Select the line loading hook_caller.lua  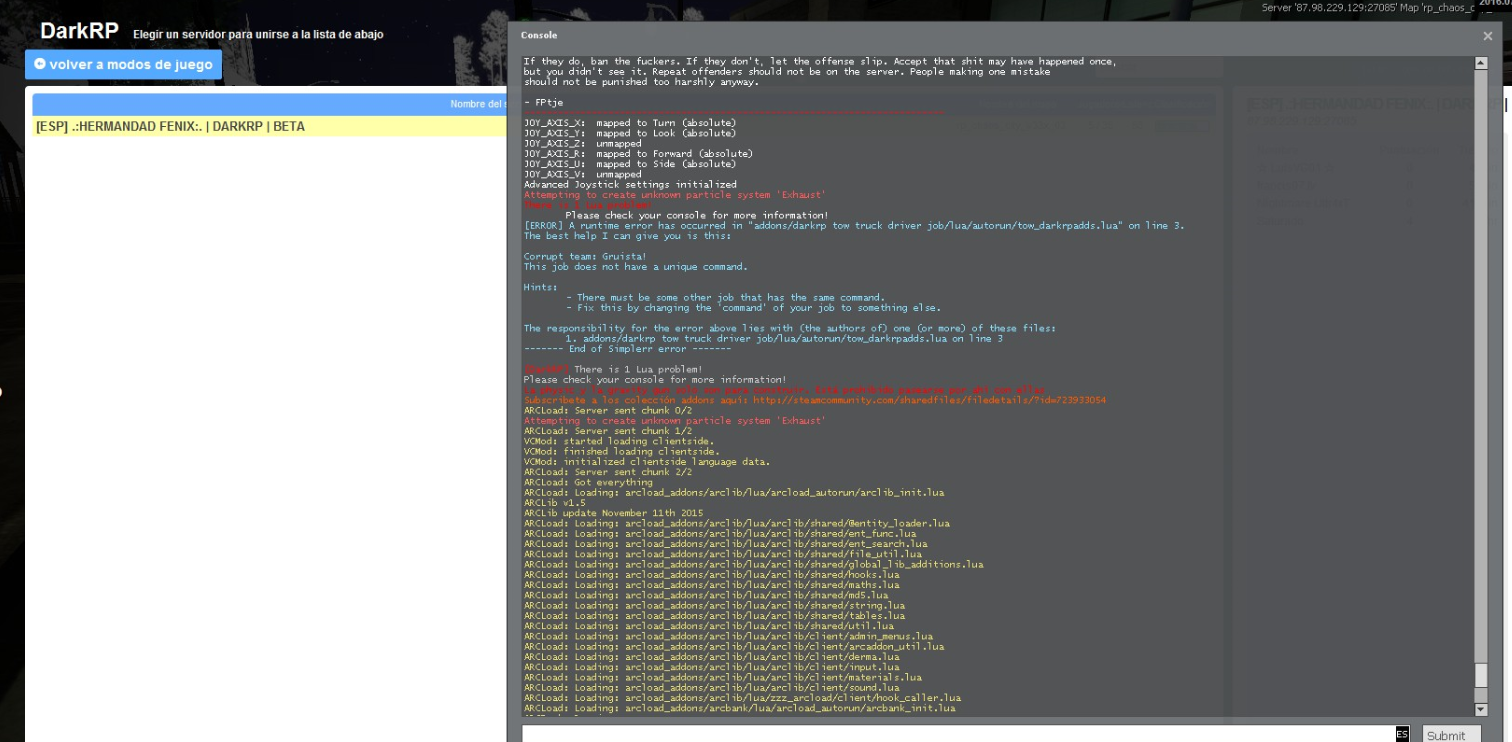pos(742,698)
